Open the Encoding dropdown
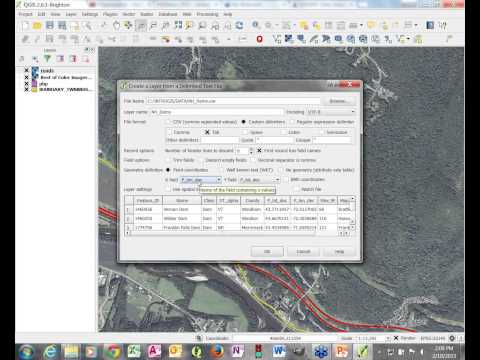Viewport: 480px width, 360px height. 331,112
